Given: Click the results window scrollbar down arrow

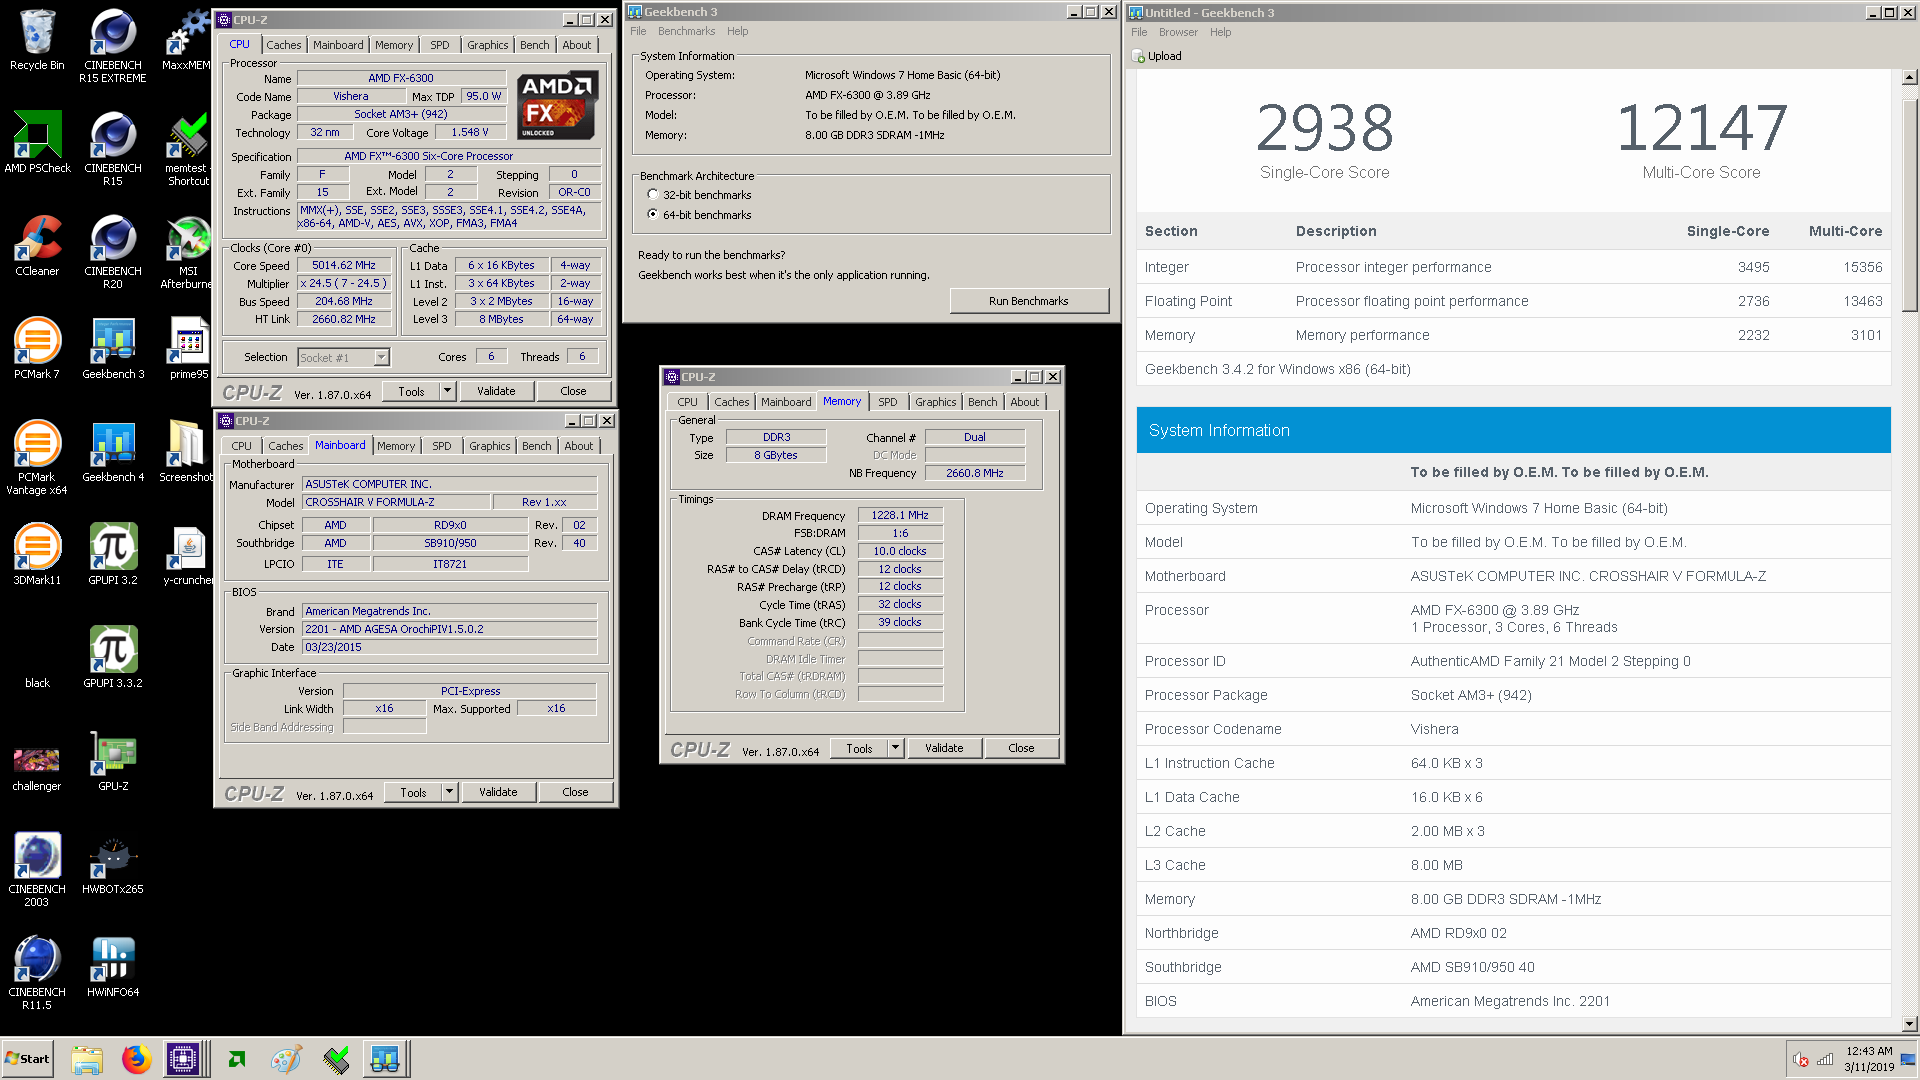Looking at the screenshot, I should coord(1909,1024).
